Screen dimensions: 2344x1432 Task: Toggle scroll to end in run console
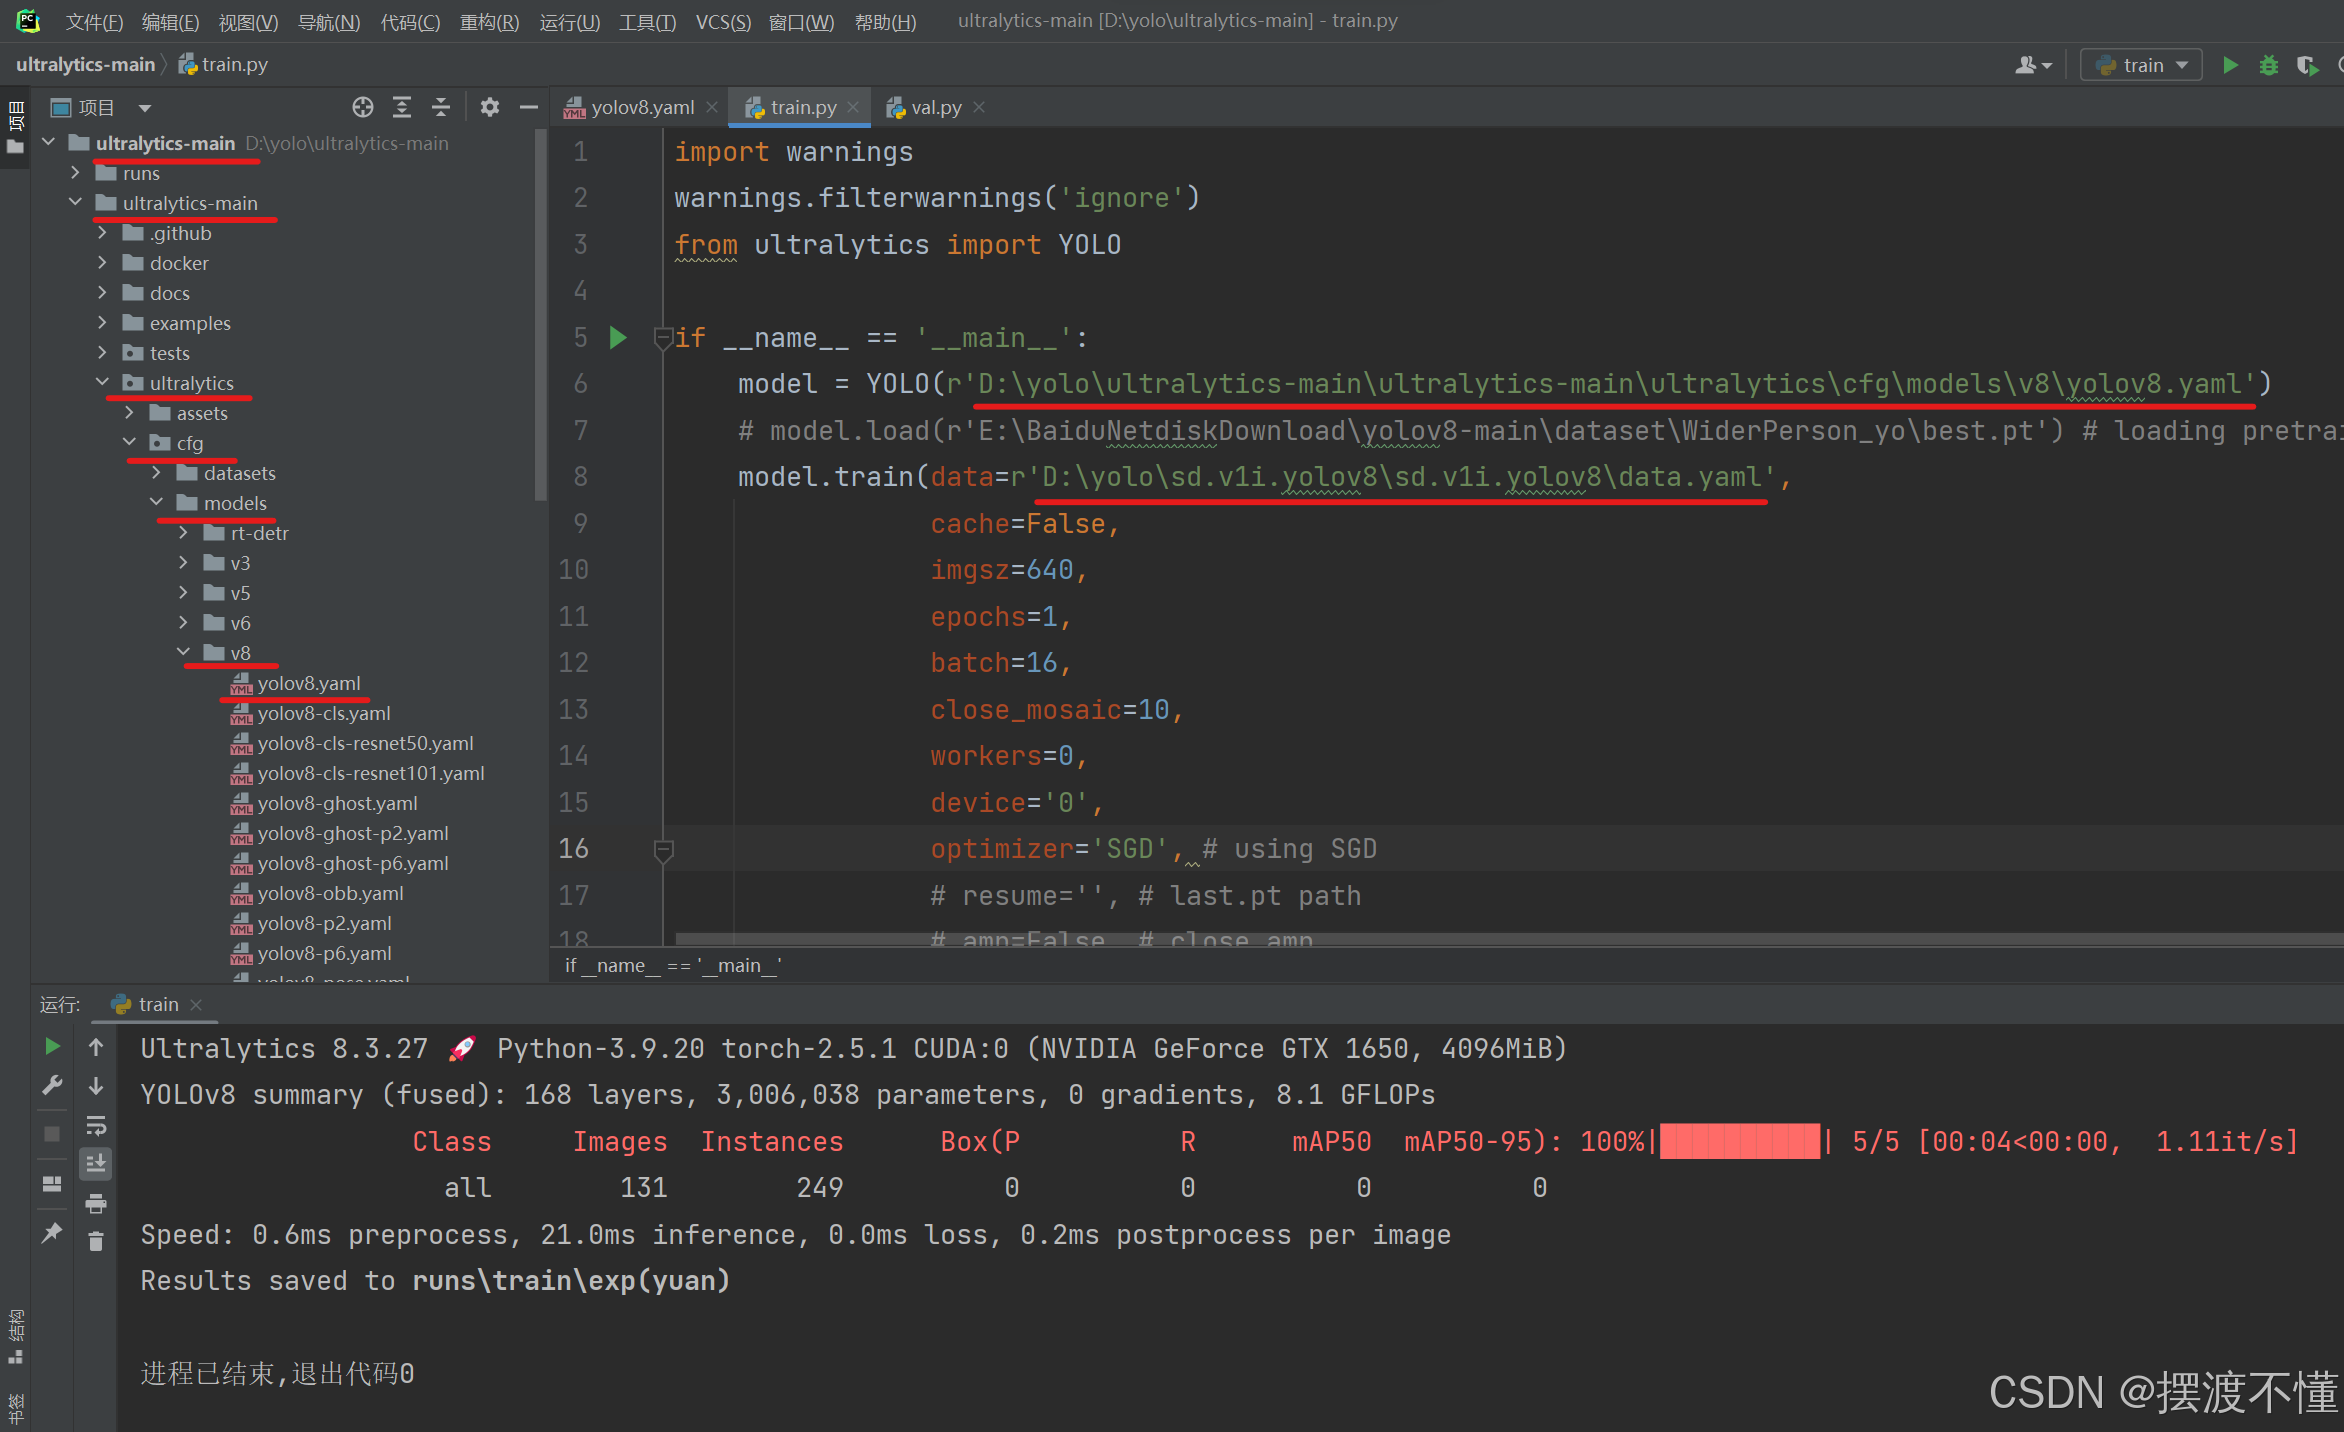point(96,1163)
